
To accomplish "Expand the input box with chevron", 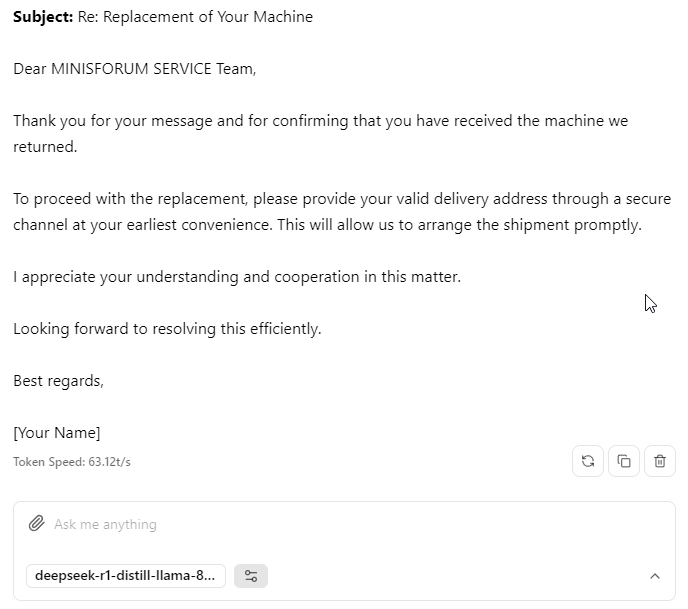I will 655,576.
